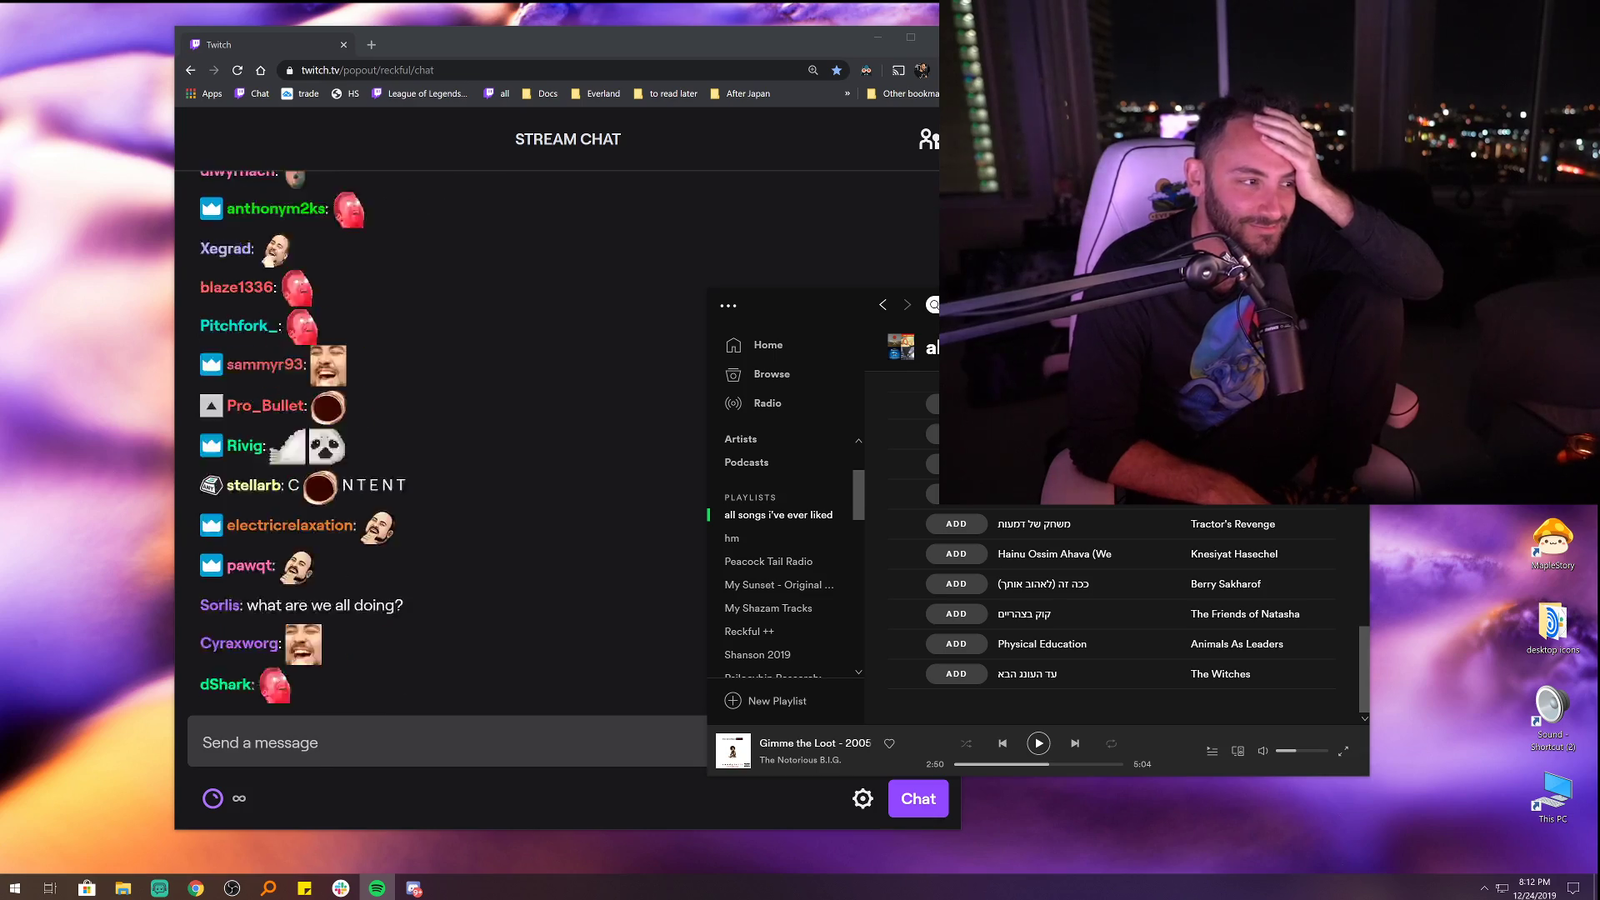Open the This PC desktop icon
The height and width of the screenshot is (900, 1600).
coord(1552,797)
